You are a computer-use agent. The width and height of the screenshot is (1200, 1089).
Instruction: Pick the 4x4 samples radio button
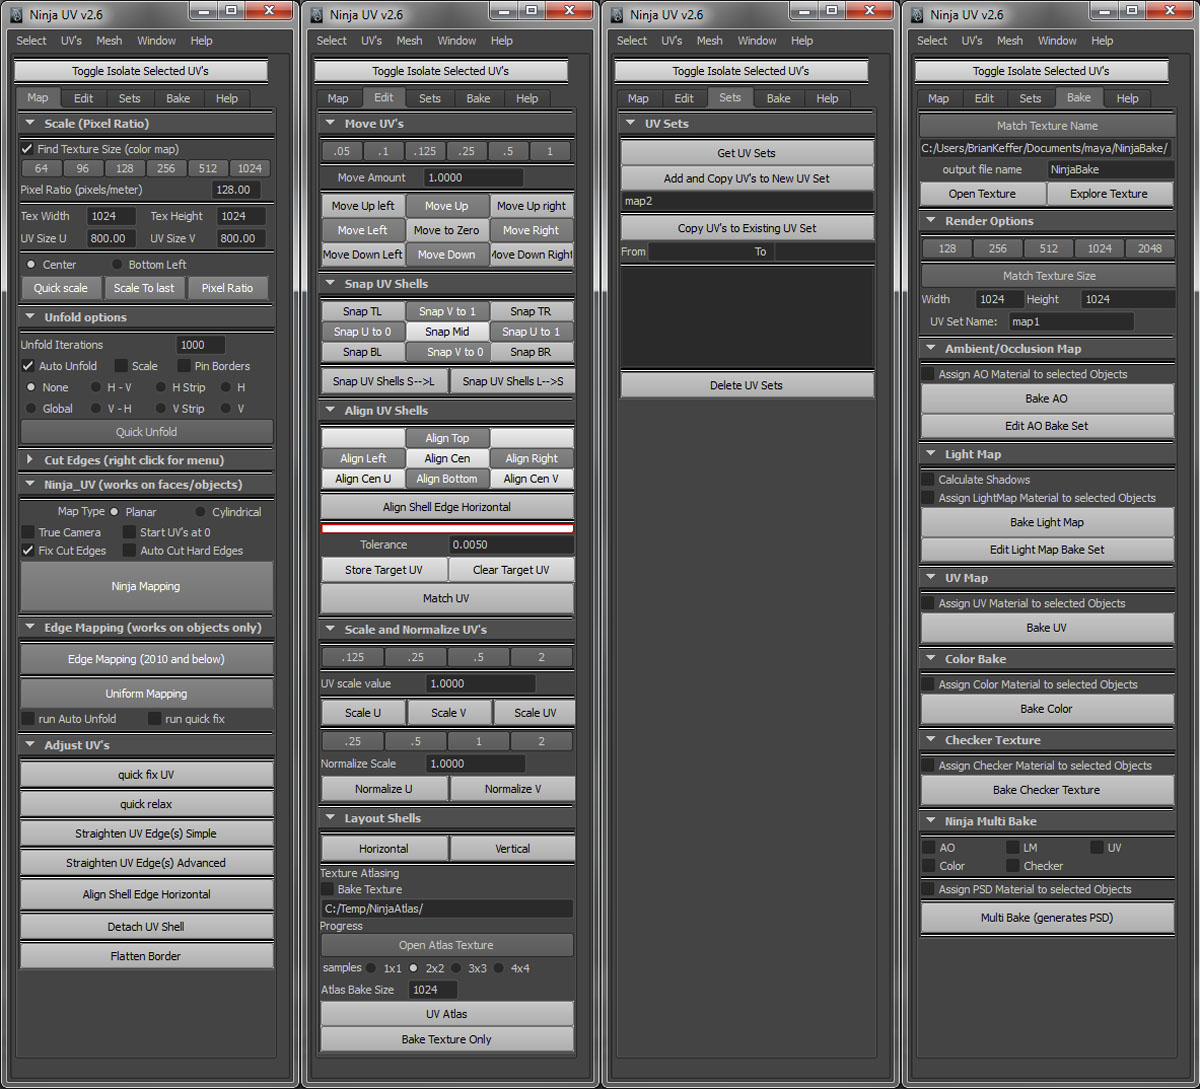pos(500,968)
